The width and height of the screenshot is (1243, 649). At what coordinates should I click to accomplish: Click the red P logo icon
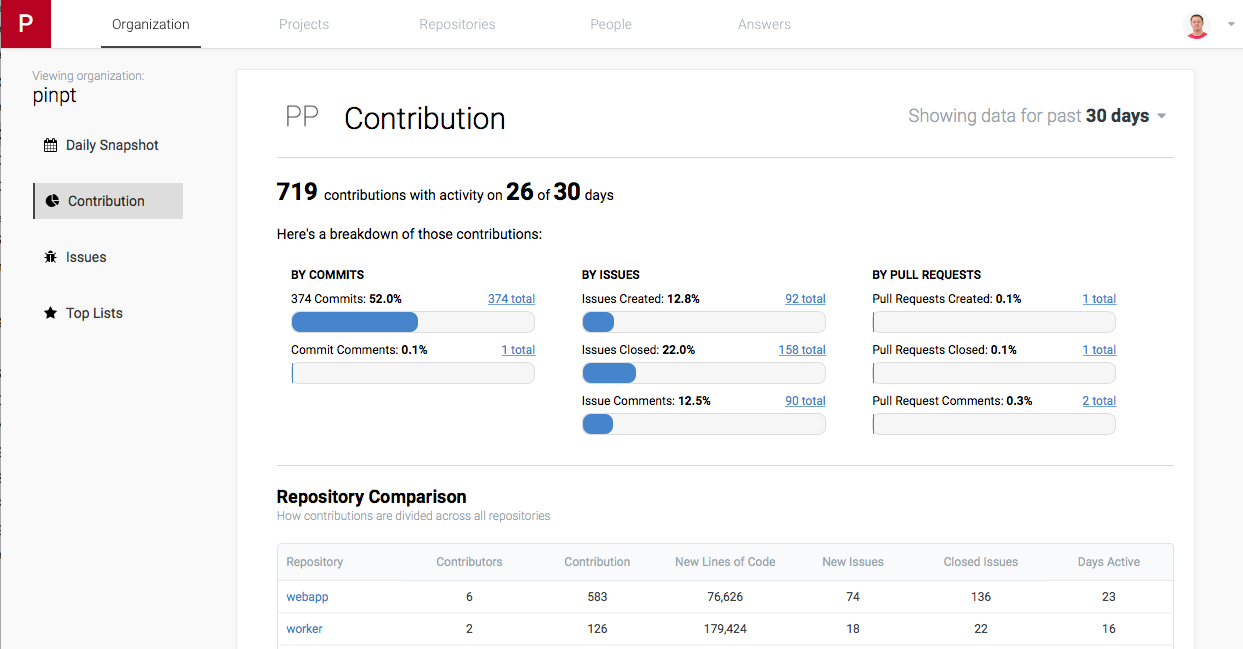(26, 24)
